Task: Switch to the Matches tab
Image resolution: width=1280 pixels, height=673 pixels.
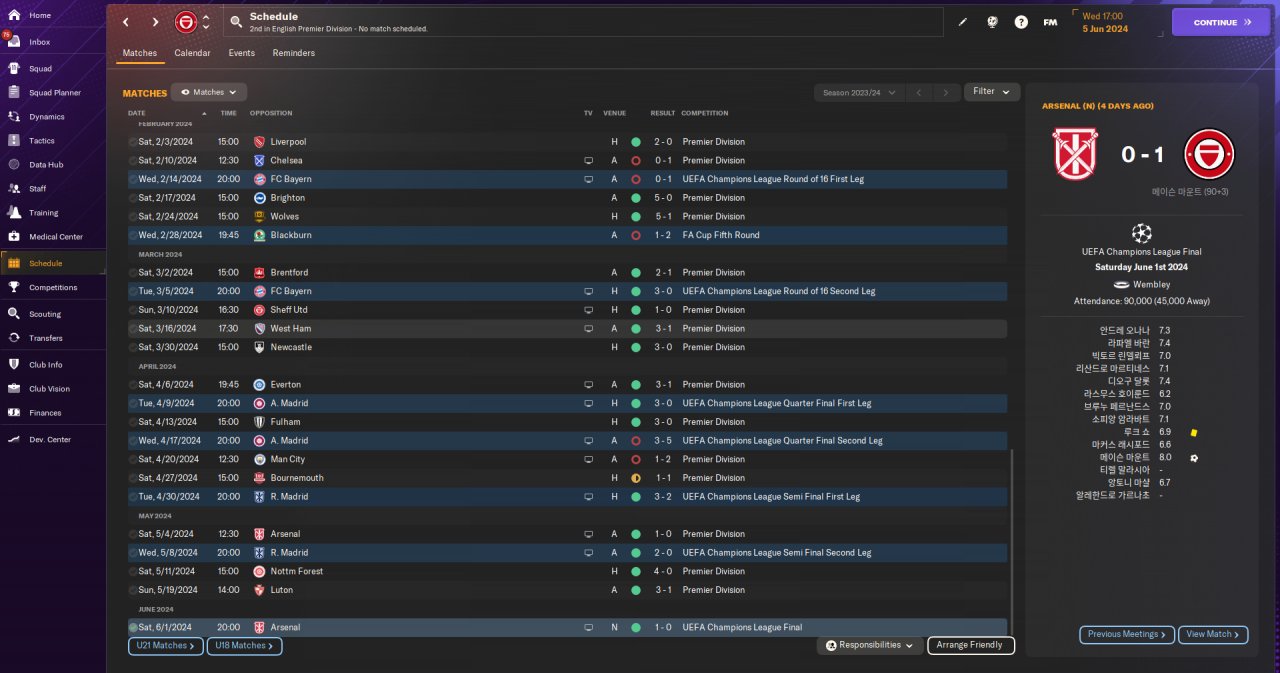Action: click(x=140, y=53)
